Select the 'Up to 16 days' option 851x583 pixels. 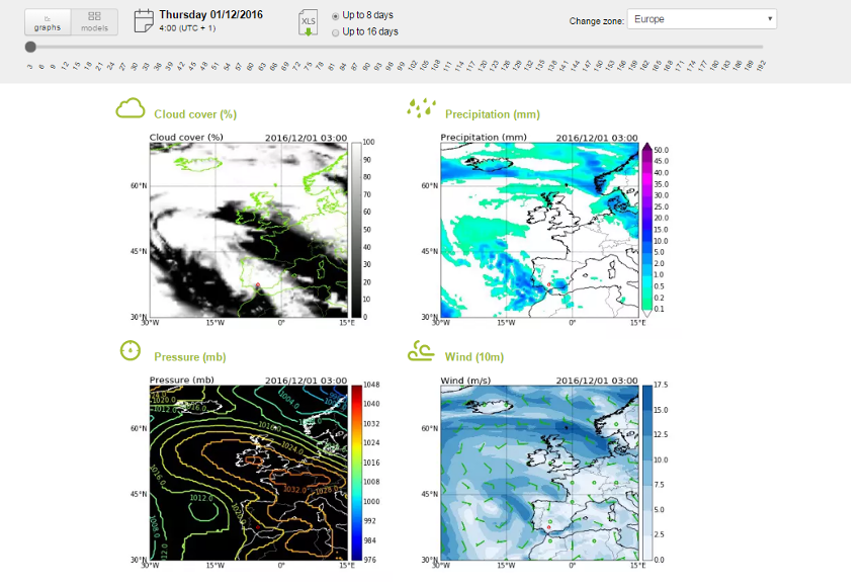[335, 32]
